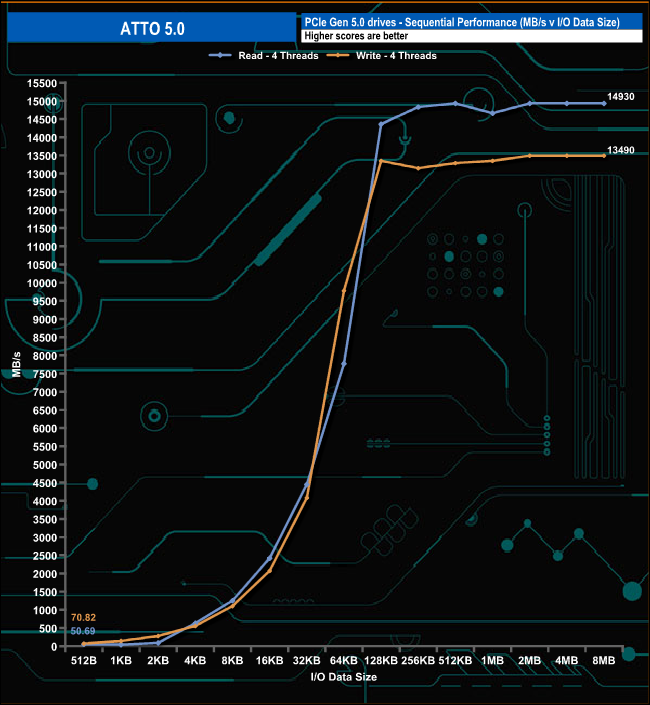Click the 7500 y-axis tick label
Image resolution: width=650 pixels, height=705 pixels.
click(x=44, y=374)
